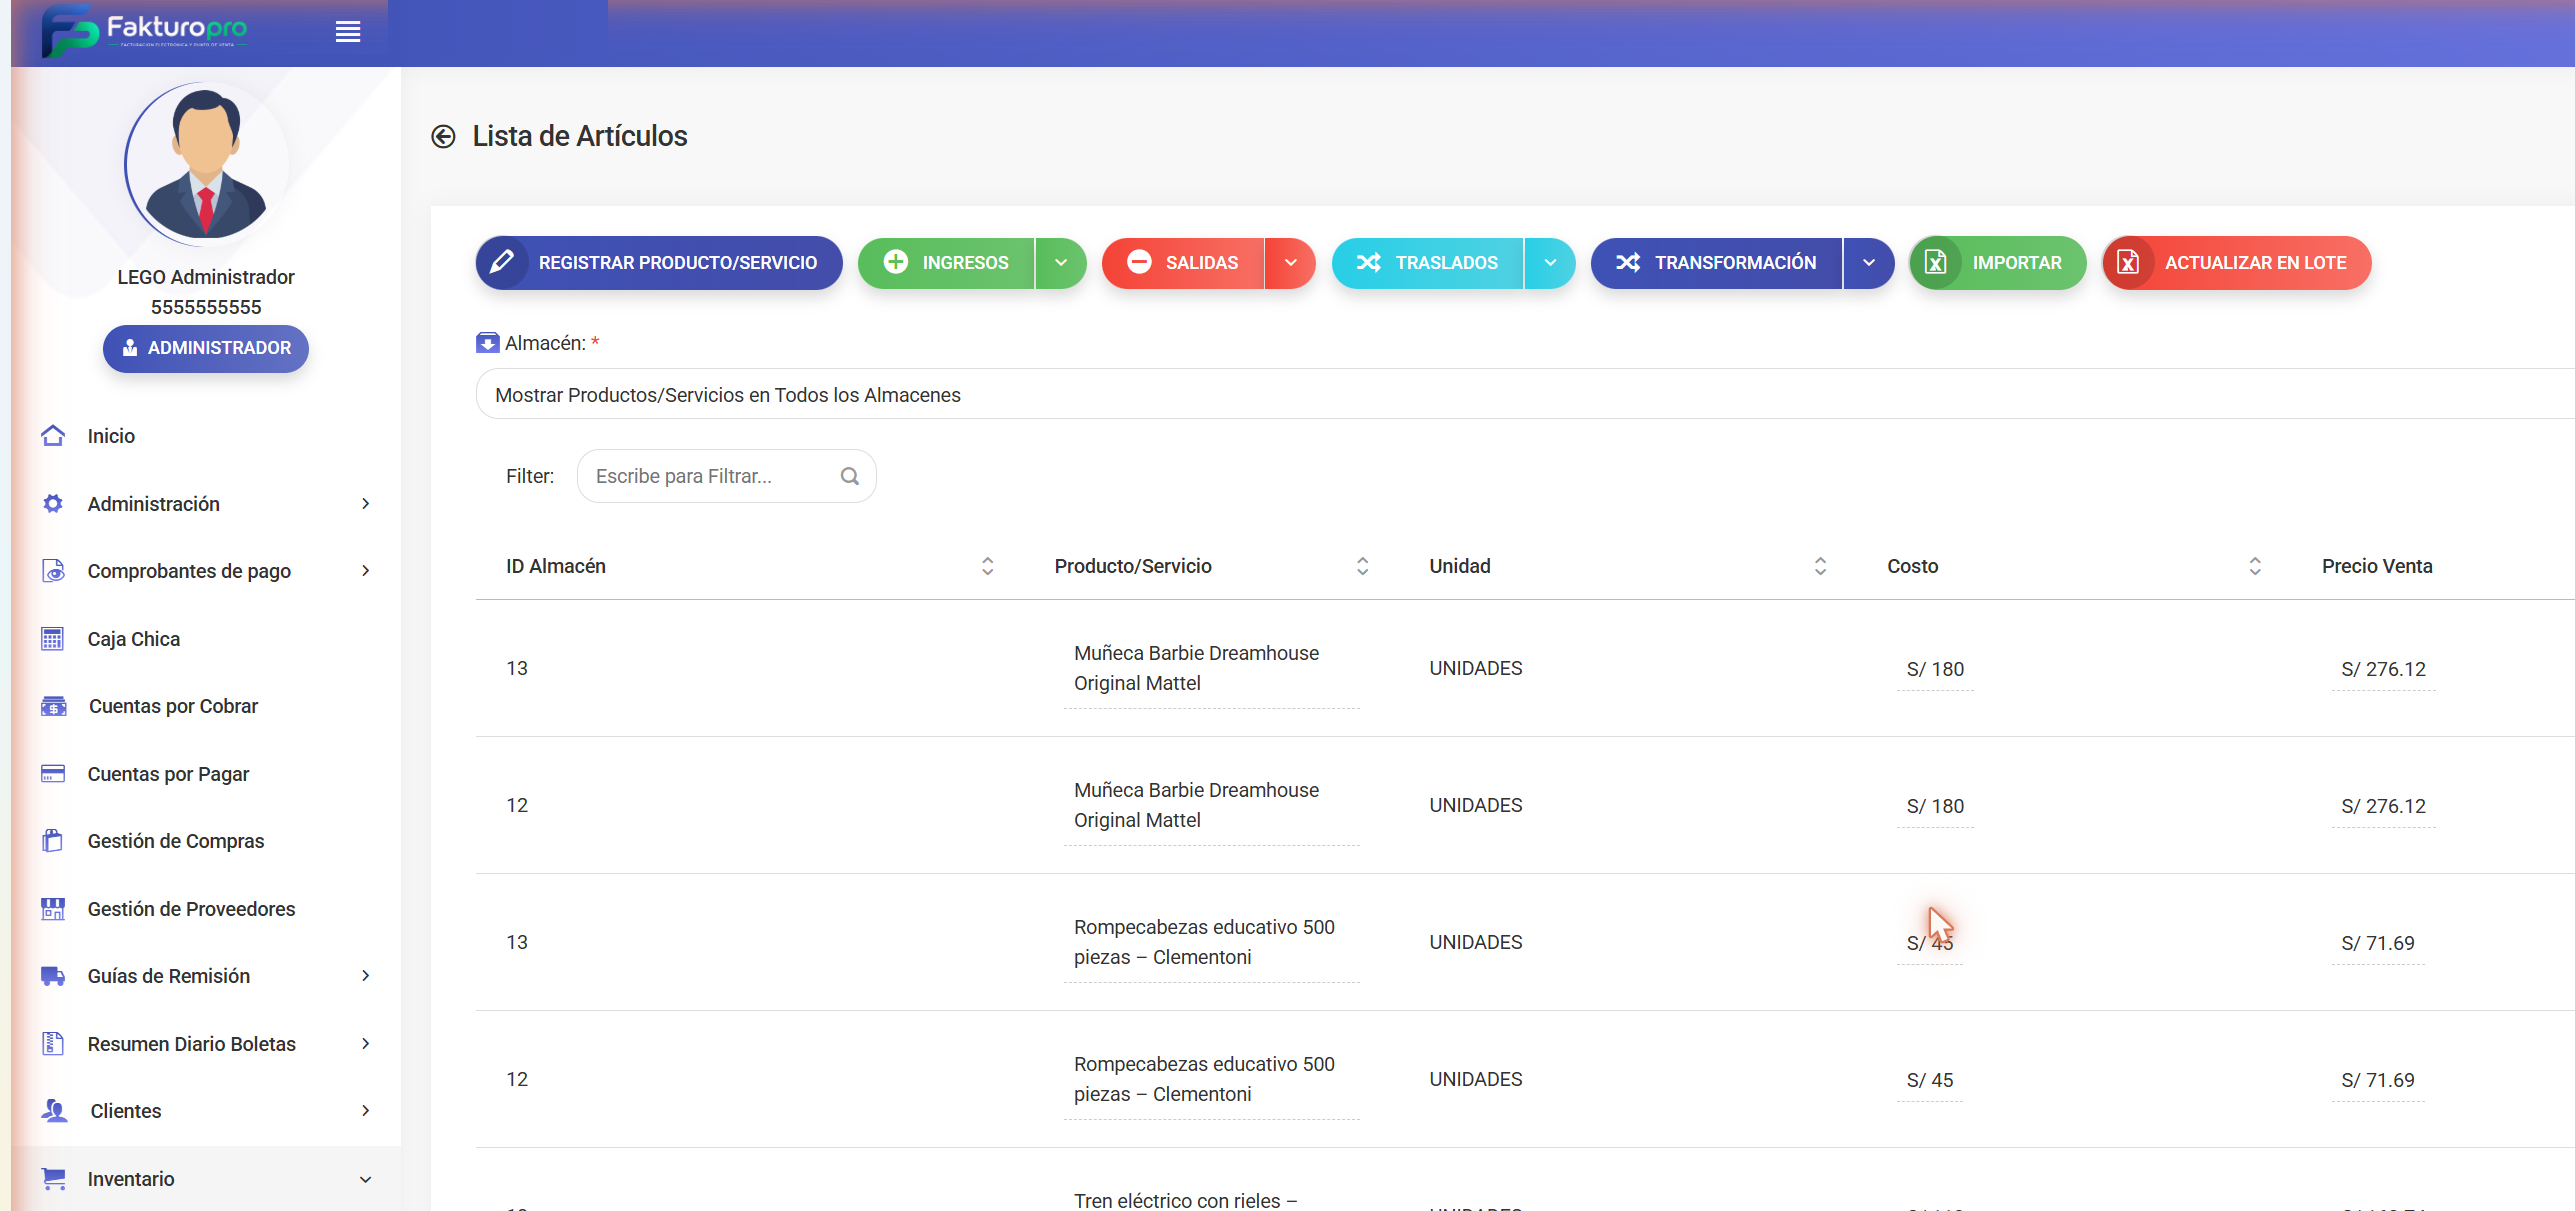Open the INGRESOS dropdown arrow
The width and height of the screenshot is (2575, 1211).
coord(1061,263)
